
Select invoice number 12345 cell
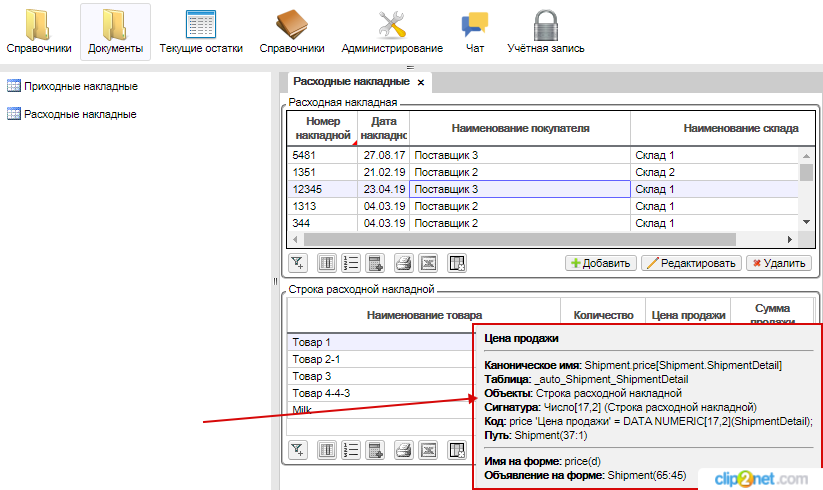pyautogui.click(x=323, y=189)
